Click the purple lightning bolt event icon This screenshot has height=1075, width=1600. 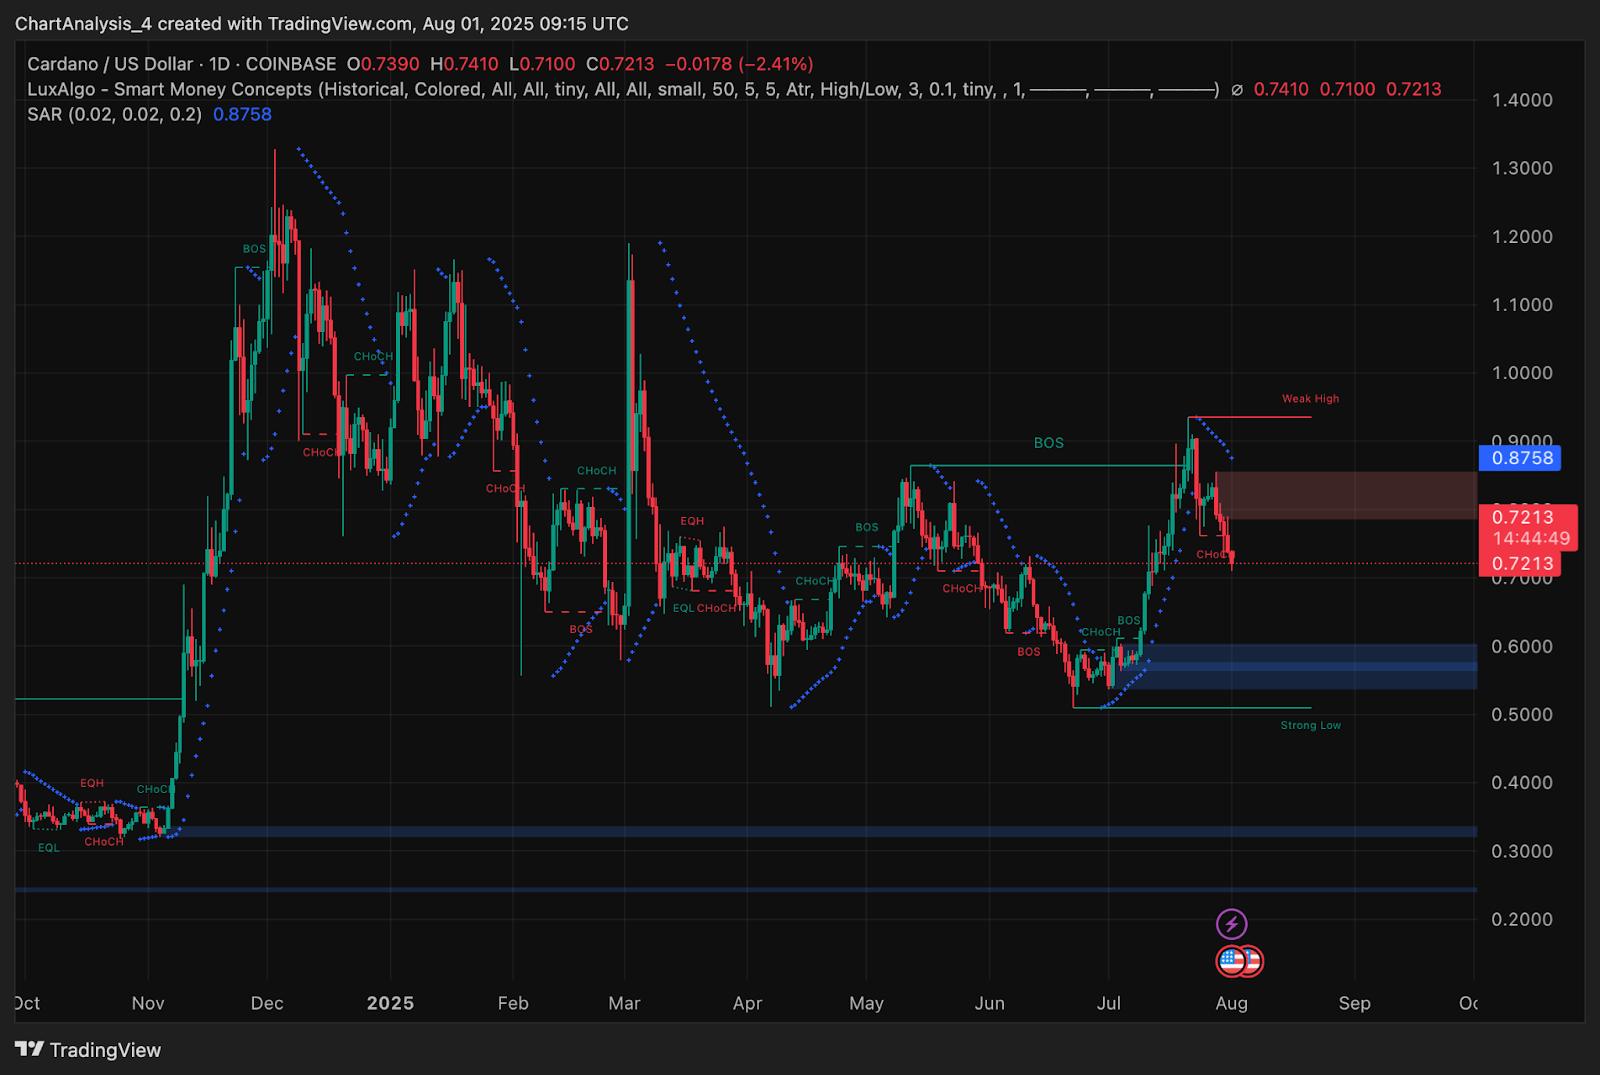point(1231,923)
